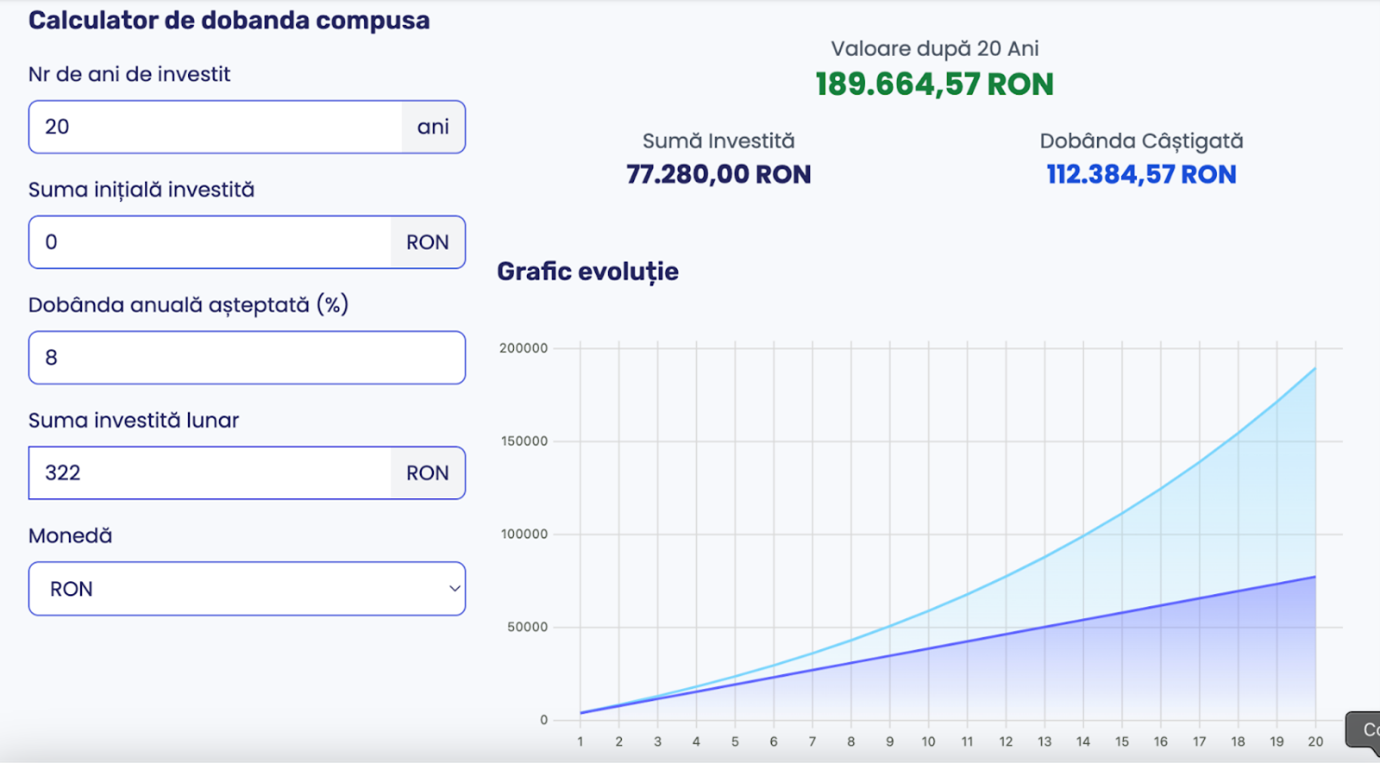Click the x-axis label 10 on the chart
Image resolution: width=1380 pixels, height=763 pixels.
pos(928,741)
